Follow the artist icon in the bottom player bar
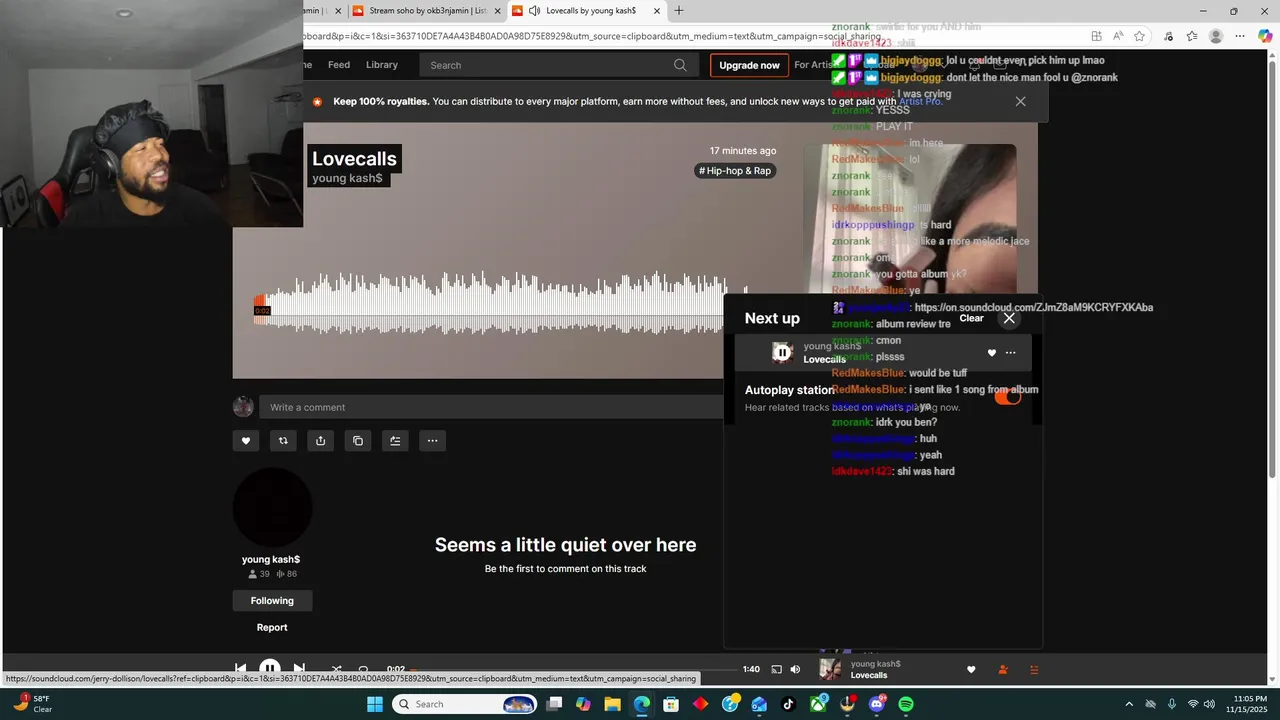This screenshot has height=720, width=1280. (x=1003, y=670)
